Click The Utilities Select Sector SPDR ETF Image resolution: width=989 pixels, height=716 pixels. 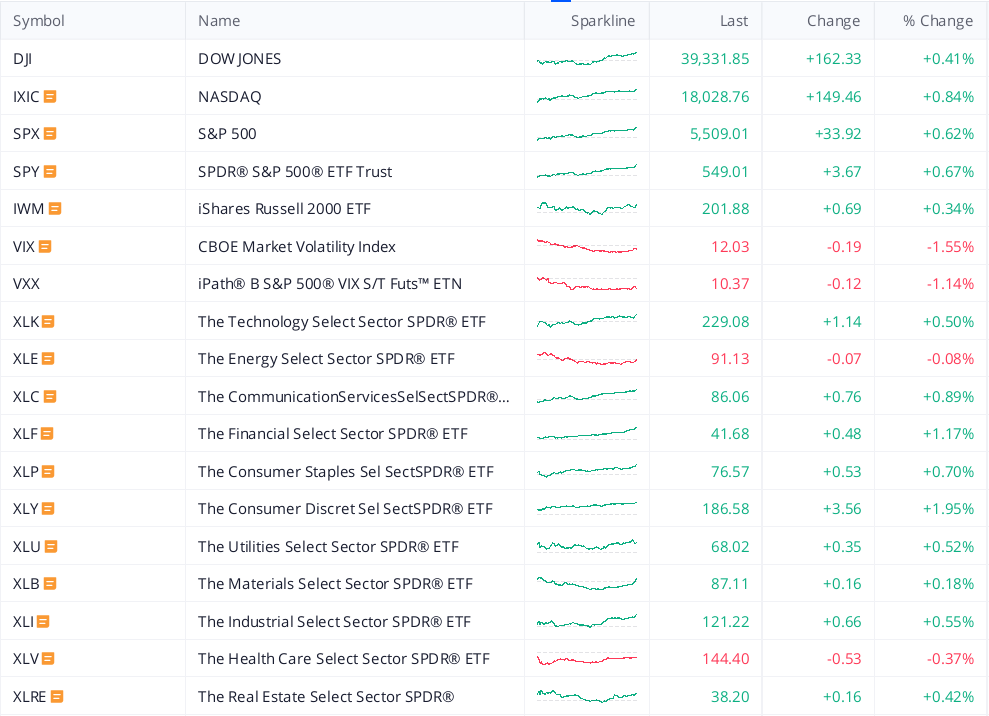click(x=328, y=547)
